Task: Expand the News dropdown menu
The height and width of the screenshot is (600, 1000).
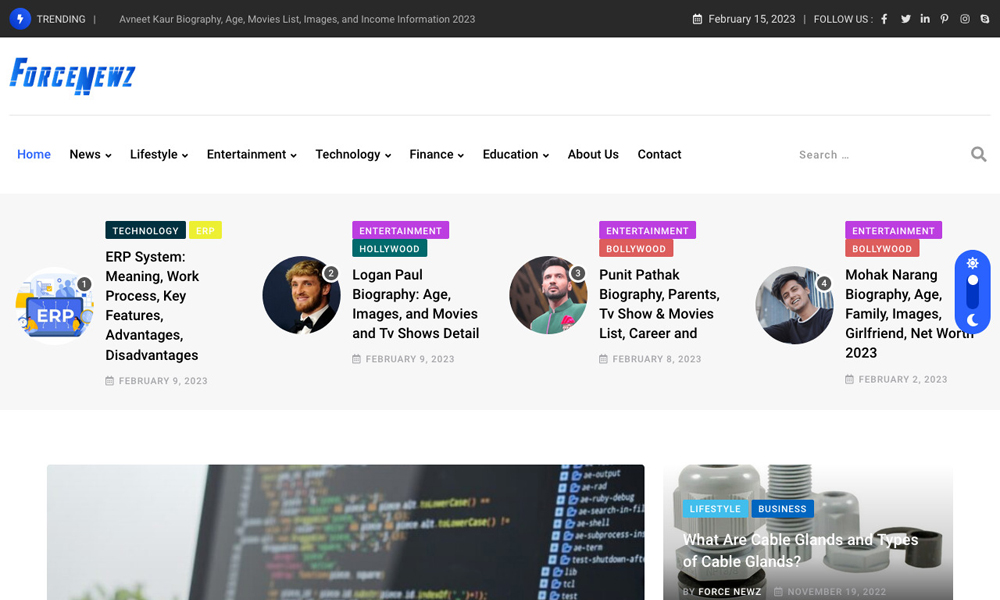Action: 90,154
